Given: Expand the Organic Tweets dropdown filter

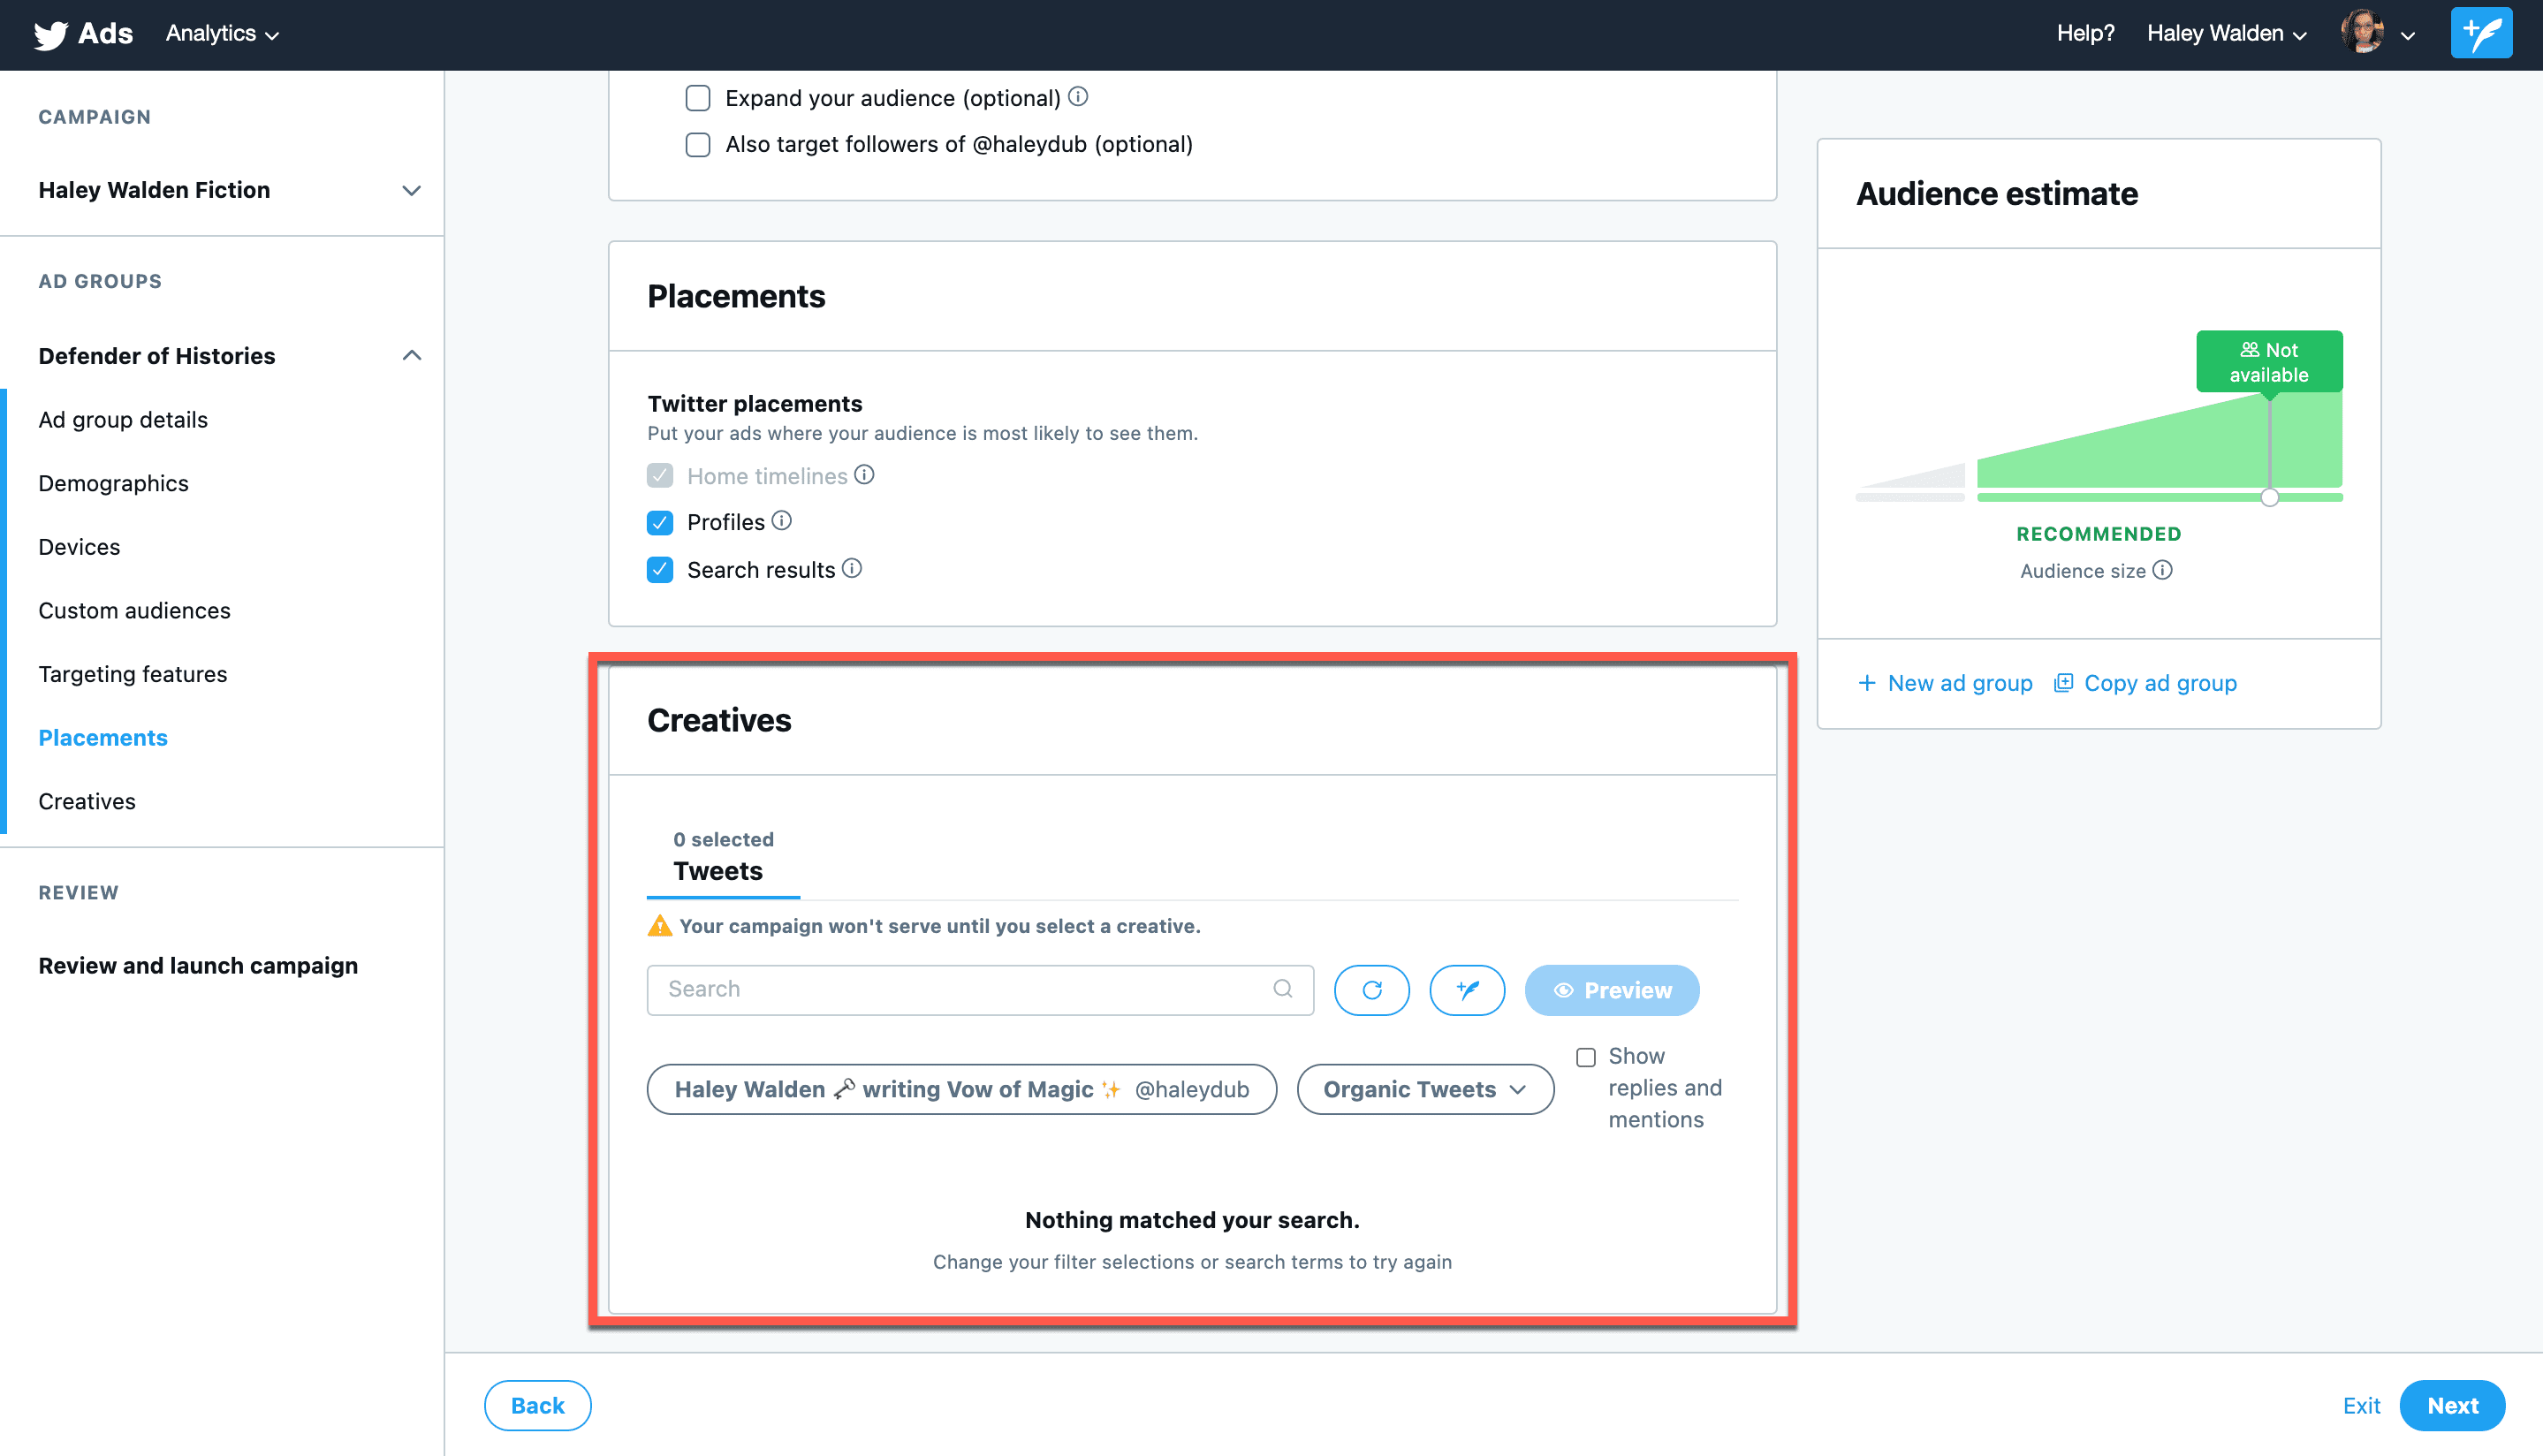Looking at the screenshot, I should click(x=1423, y=1088).
